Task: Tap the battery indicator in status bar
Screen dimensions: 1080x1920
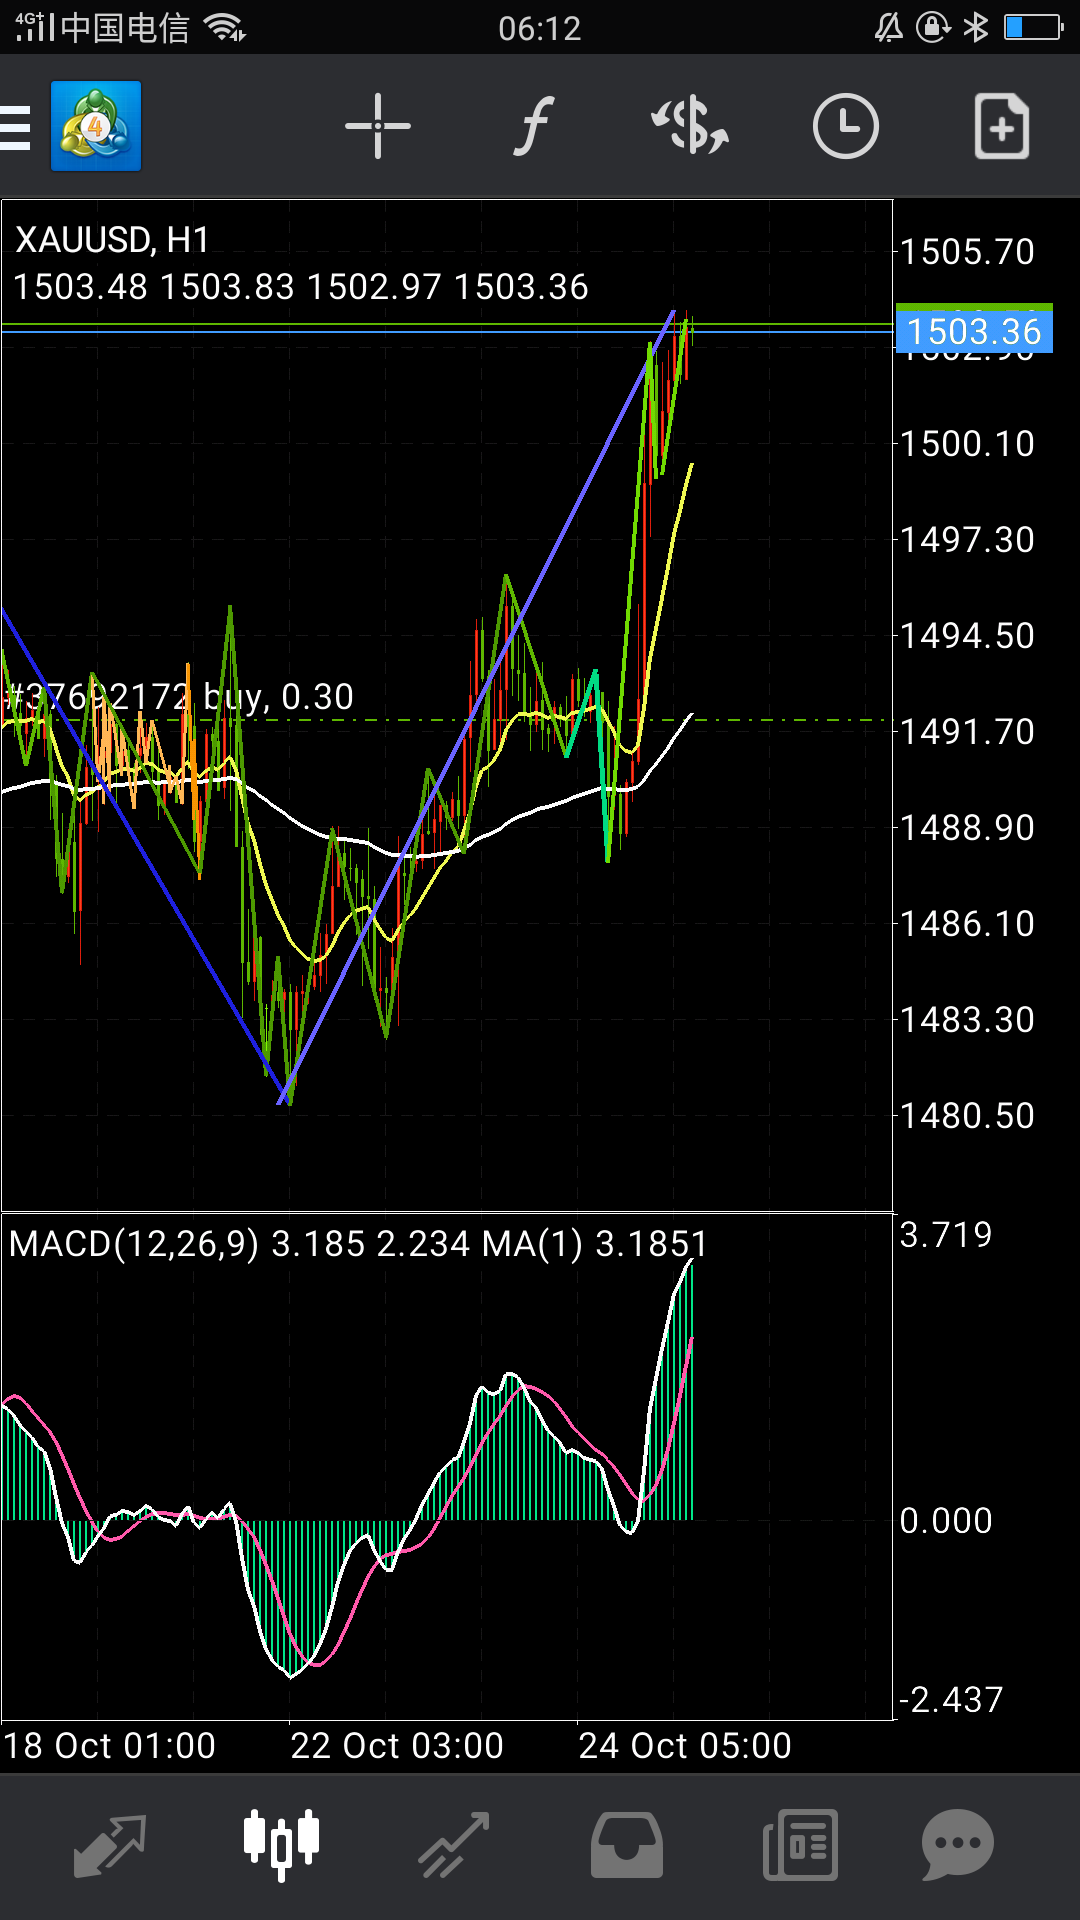Action: pos(1034,27)
